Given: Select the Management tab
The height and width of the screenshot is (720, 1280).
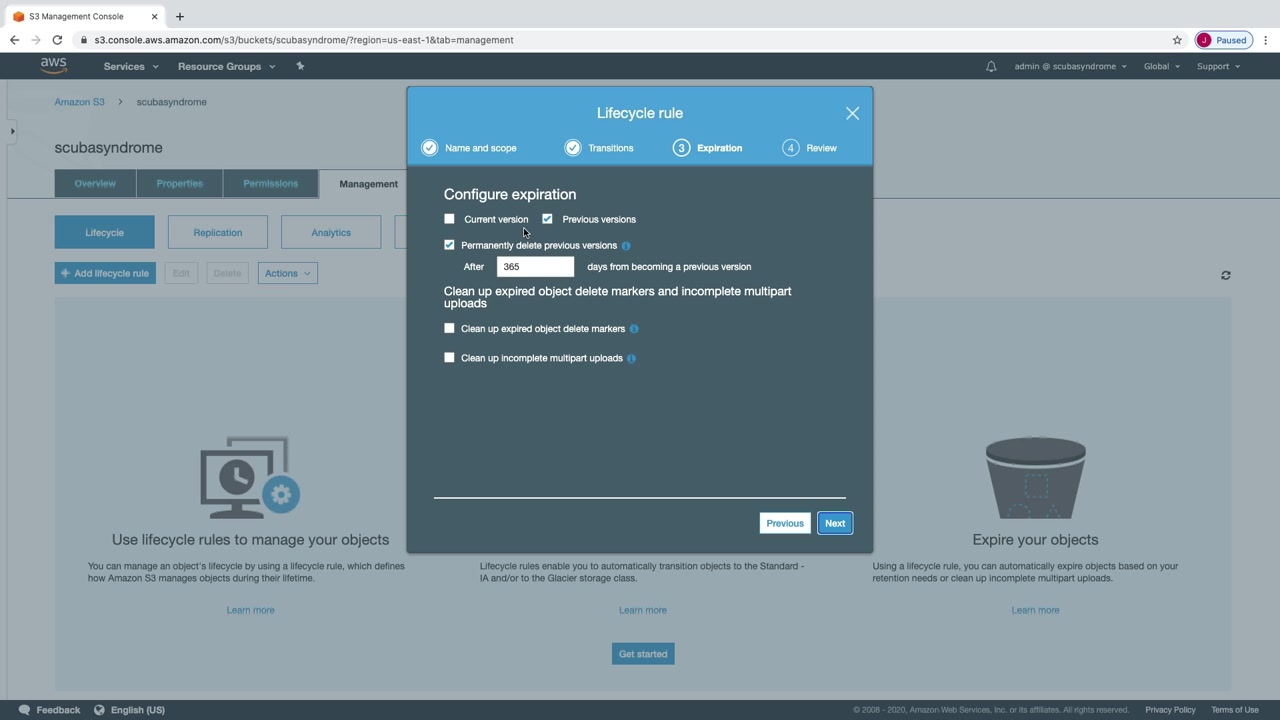Looking at the screenshot, I should point(368,184).
